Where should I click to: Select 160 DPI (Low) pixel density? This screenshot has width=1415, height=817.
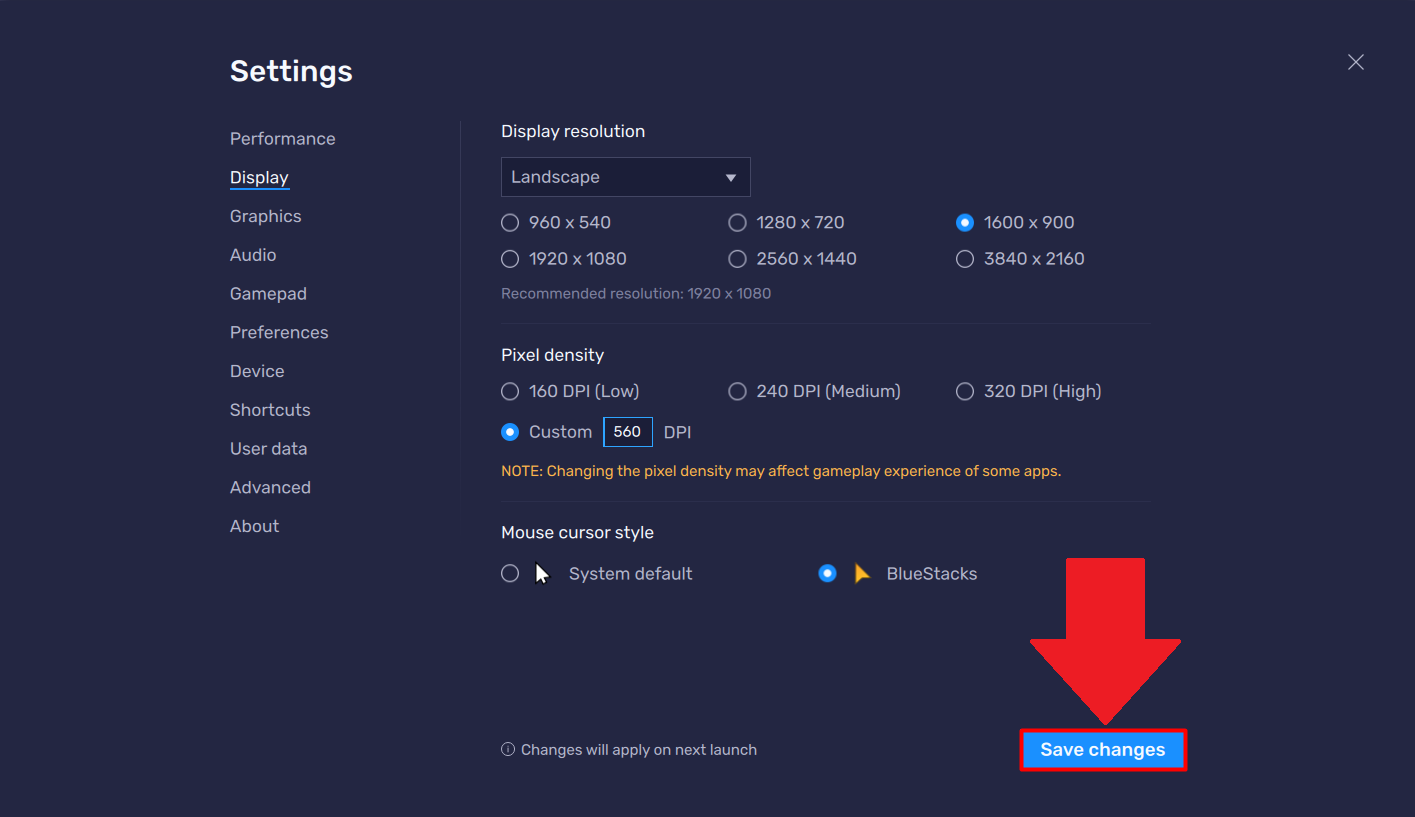(x=510, y=392)
